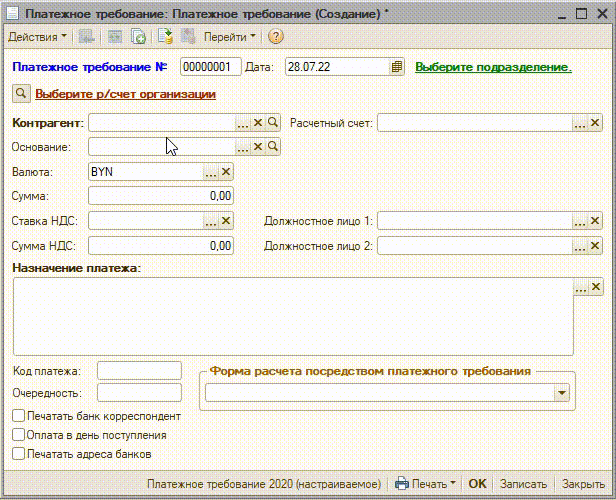Open the Действия menu

coord(37,36)
